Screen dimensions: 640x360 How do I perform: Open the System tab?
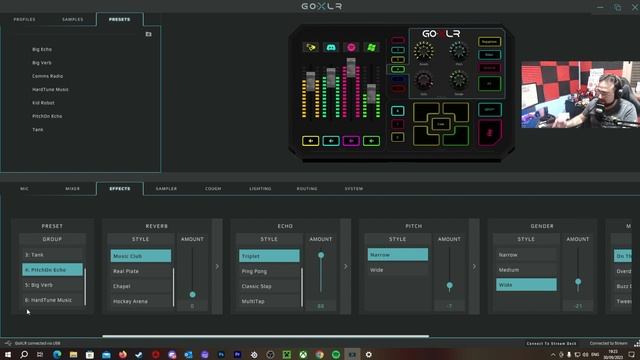pos(354,189)
